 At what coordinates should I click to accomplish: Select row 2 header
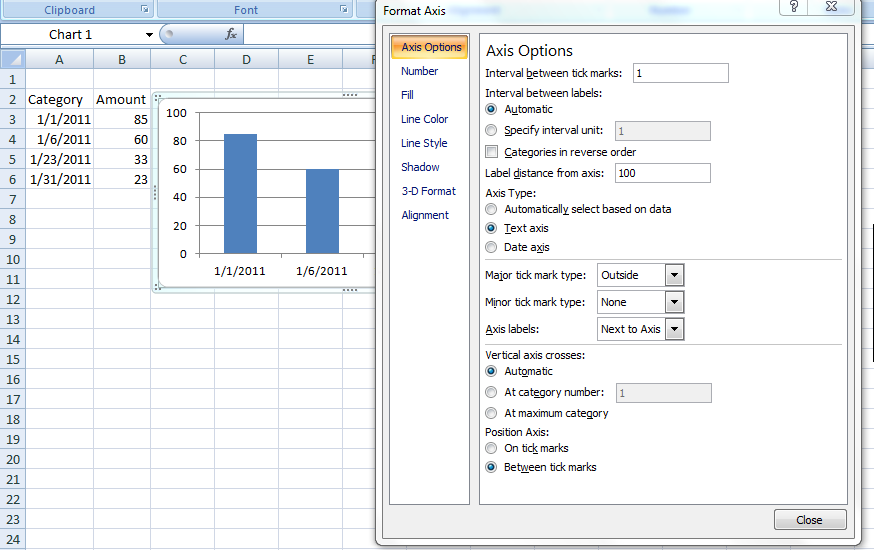coord(12,100)
